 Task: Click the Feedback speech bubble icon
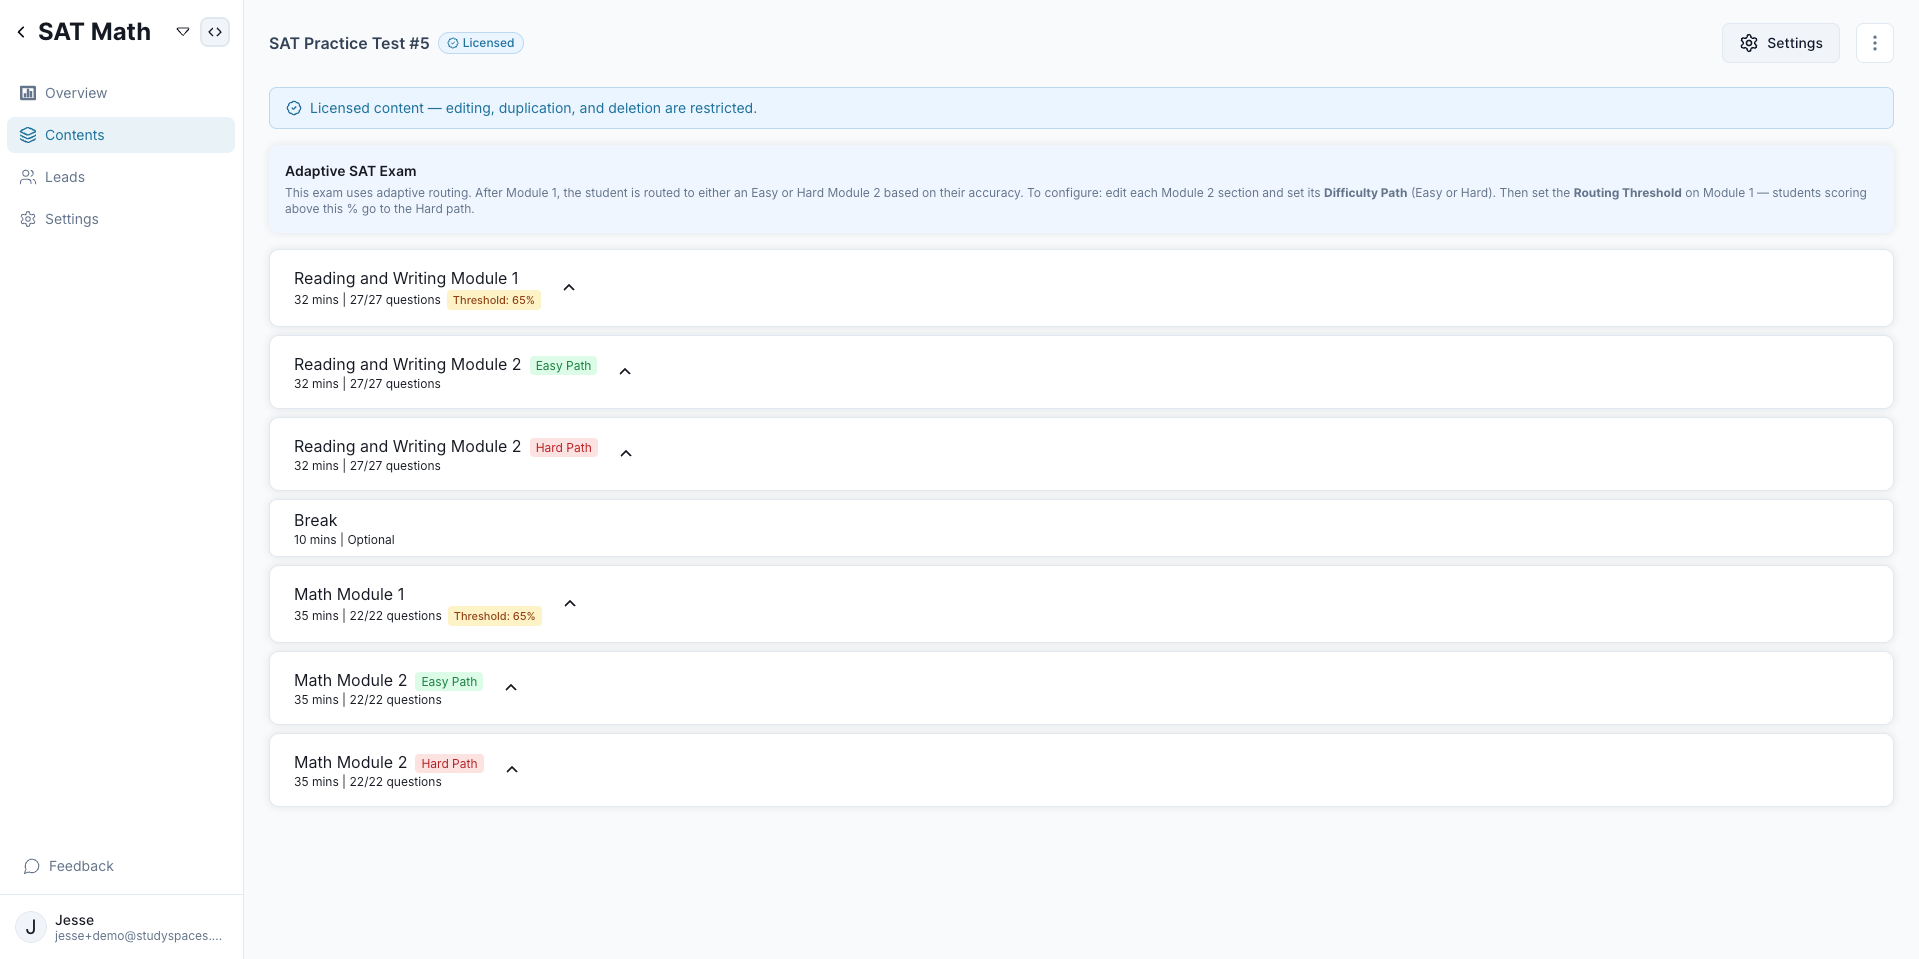pos(32,866)
